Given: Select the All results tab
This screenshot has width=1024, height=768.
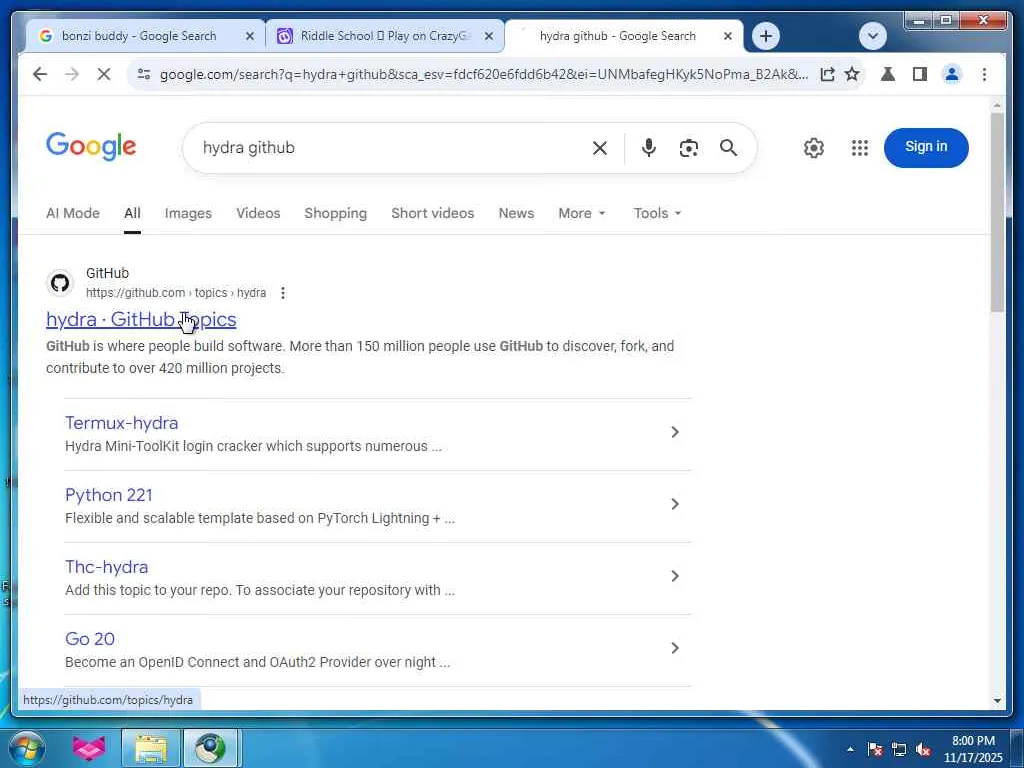Looking at the screenshot, I should coord(133,214).
